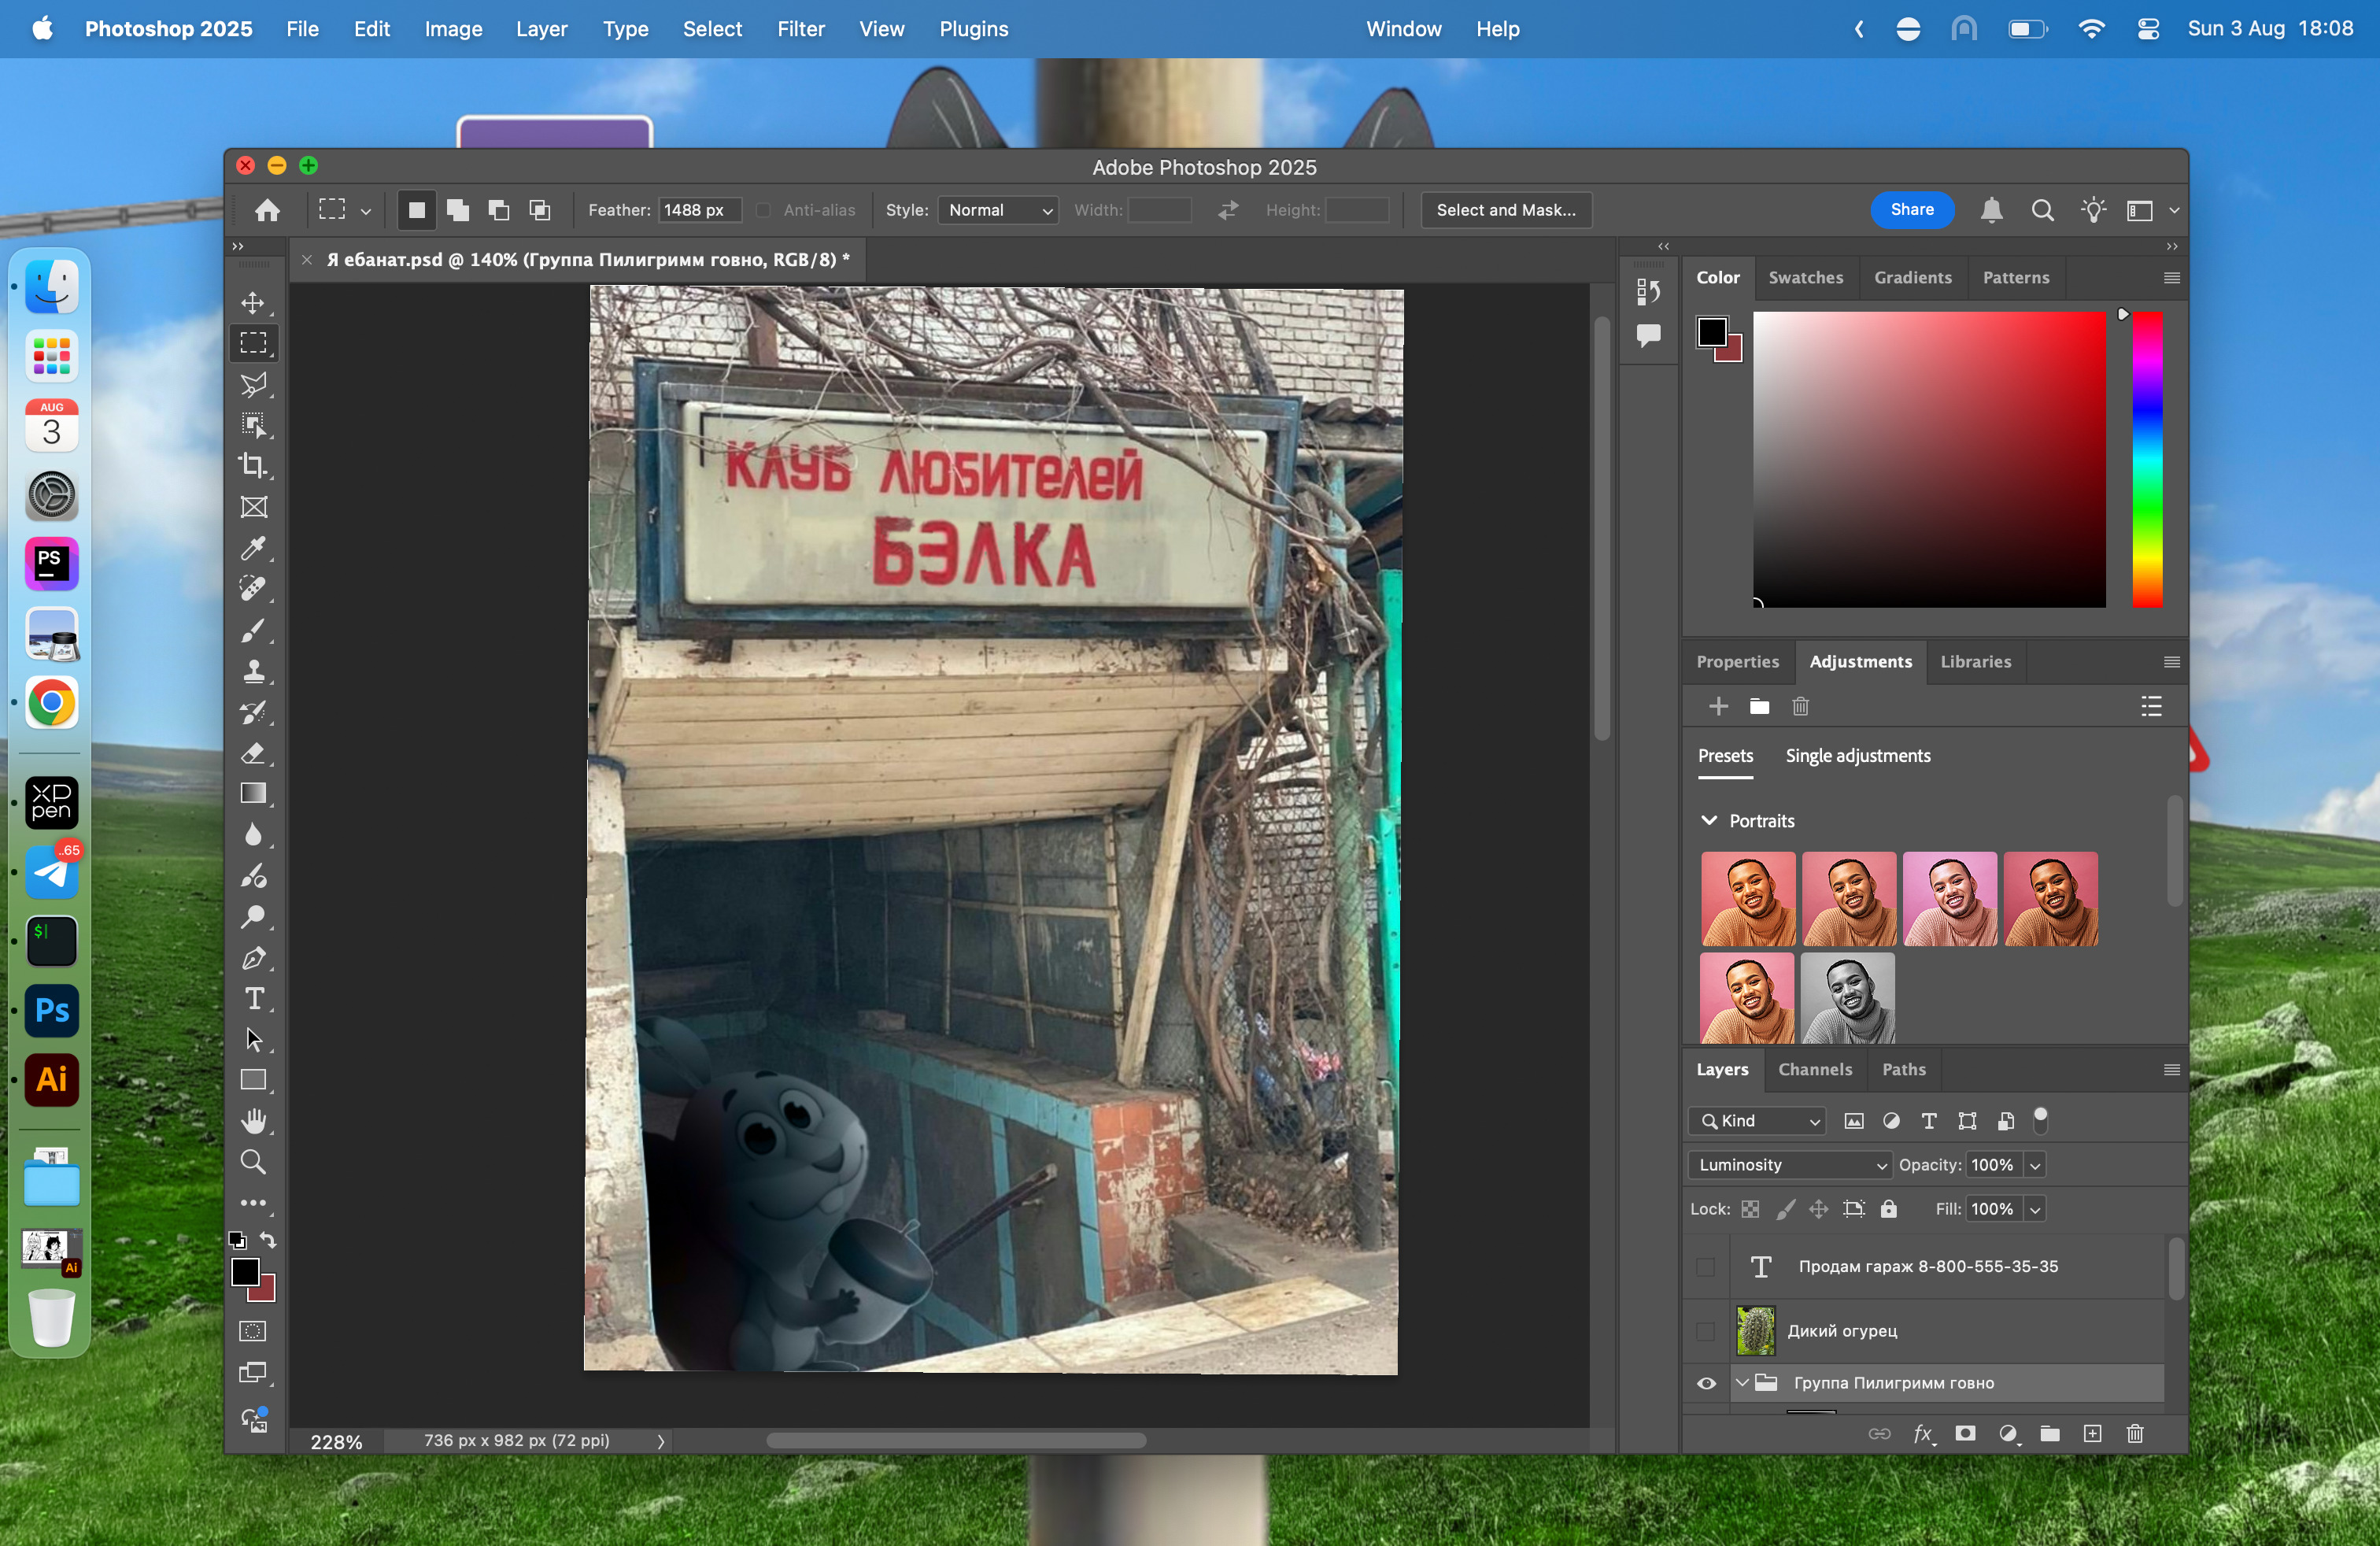2380x1546 pixels.
Task: Add a layer mask using the Layers panel icon
Action: click(x=1965, y=1433)
